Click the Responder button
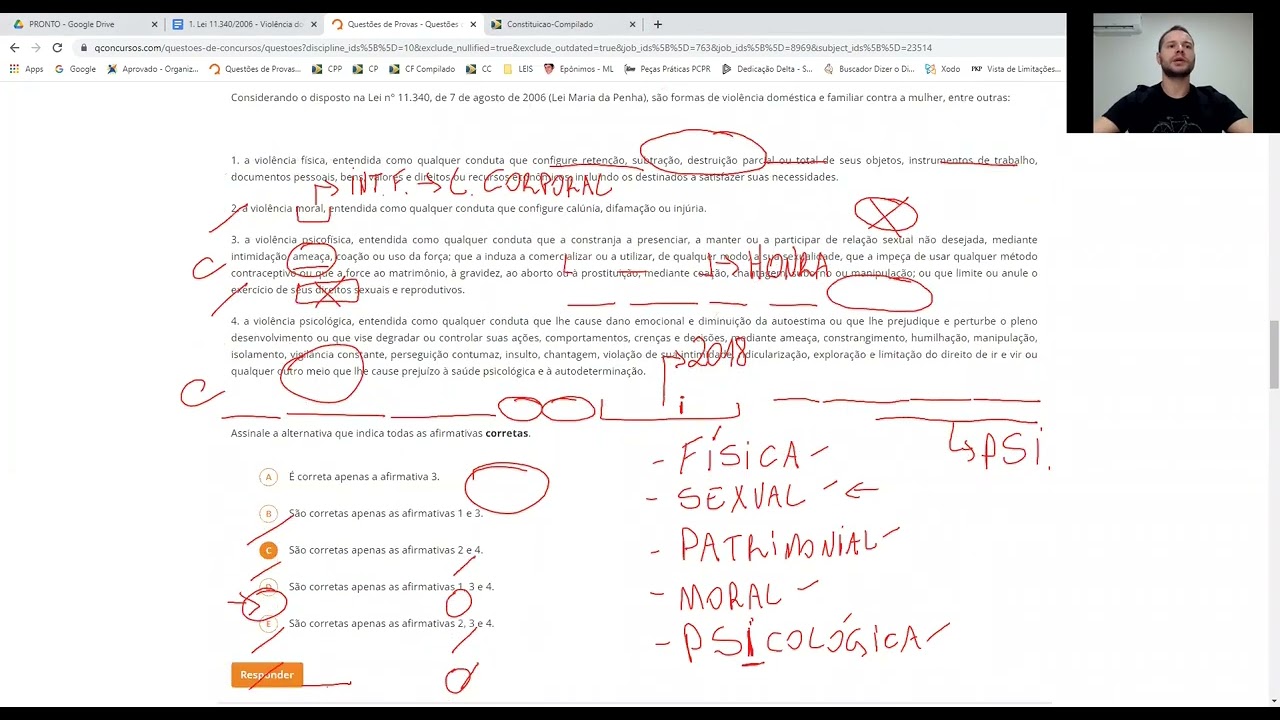 pos(267,675)
